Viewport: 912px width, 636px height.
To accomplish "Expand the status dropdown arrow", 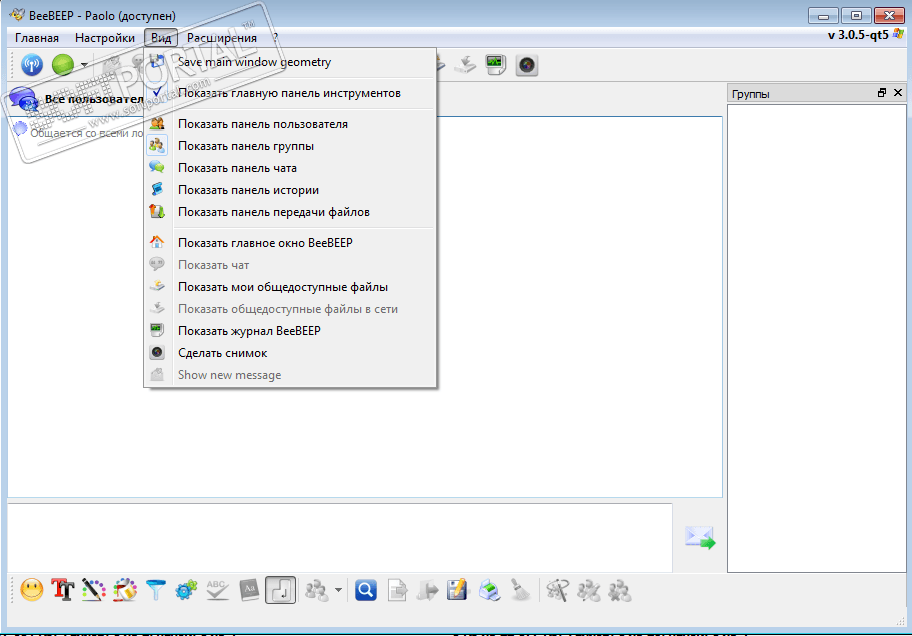I will click(x=84, y=65).
